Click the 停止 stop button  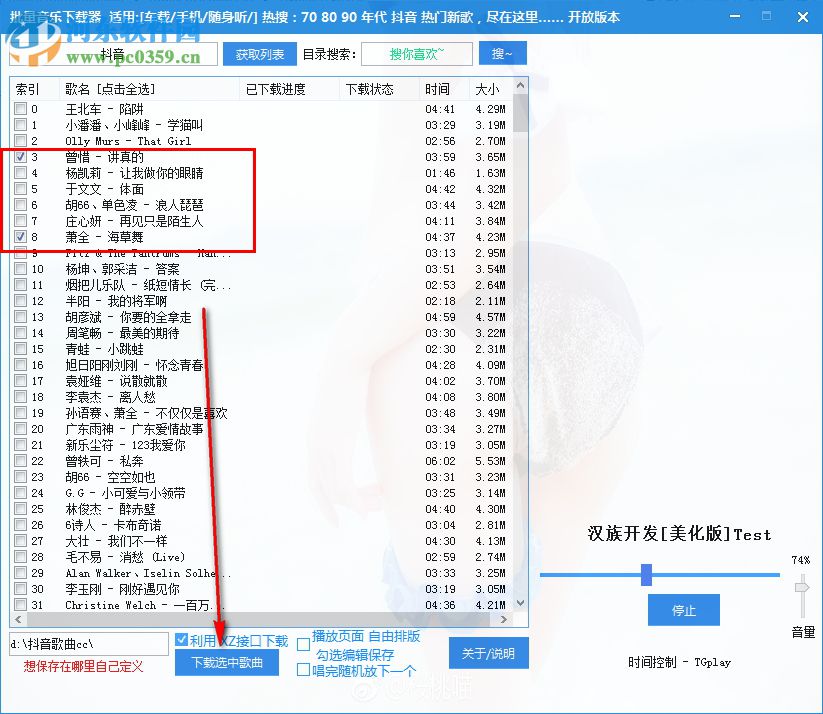683,610
